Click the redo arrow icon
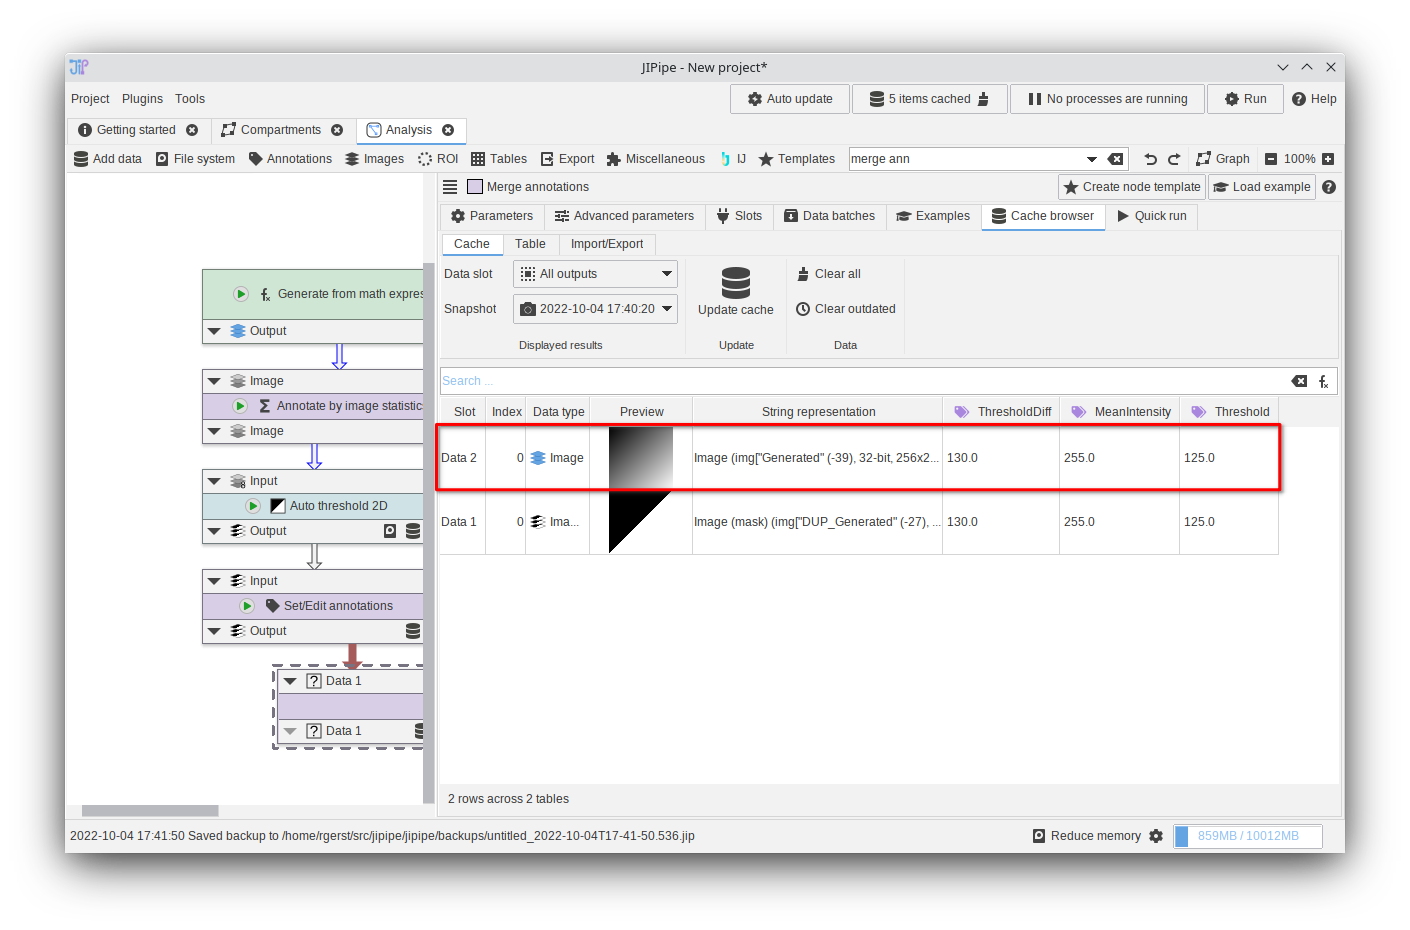This screenshot has width=1410, height=930. [x=1174, y=159]
